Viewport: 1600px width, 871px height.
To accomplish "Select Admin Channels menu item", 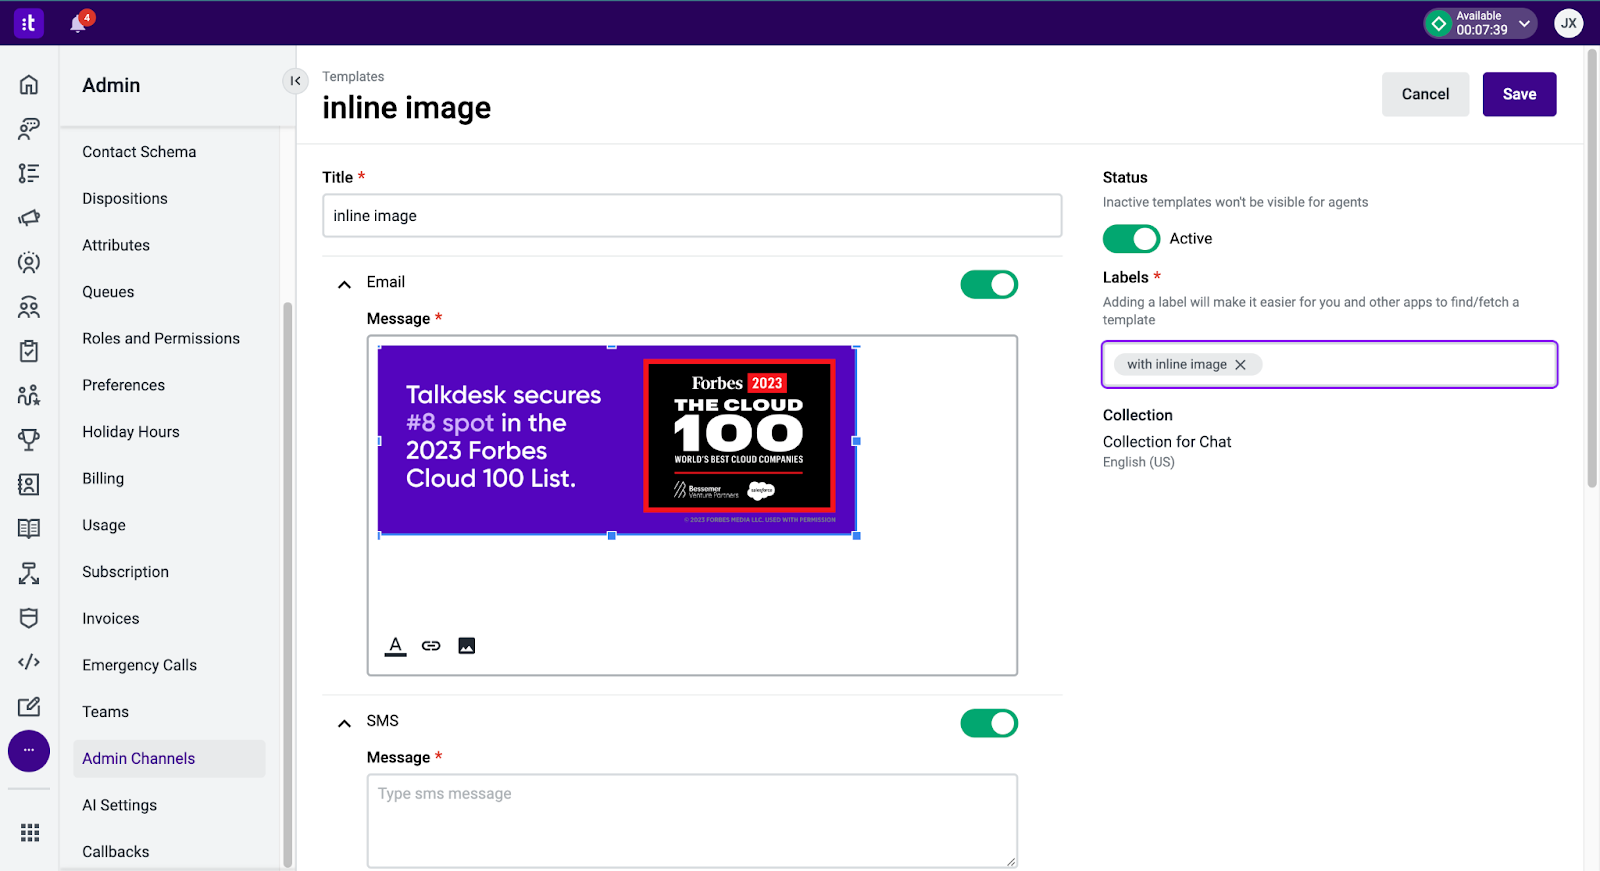I will 170,759.
